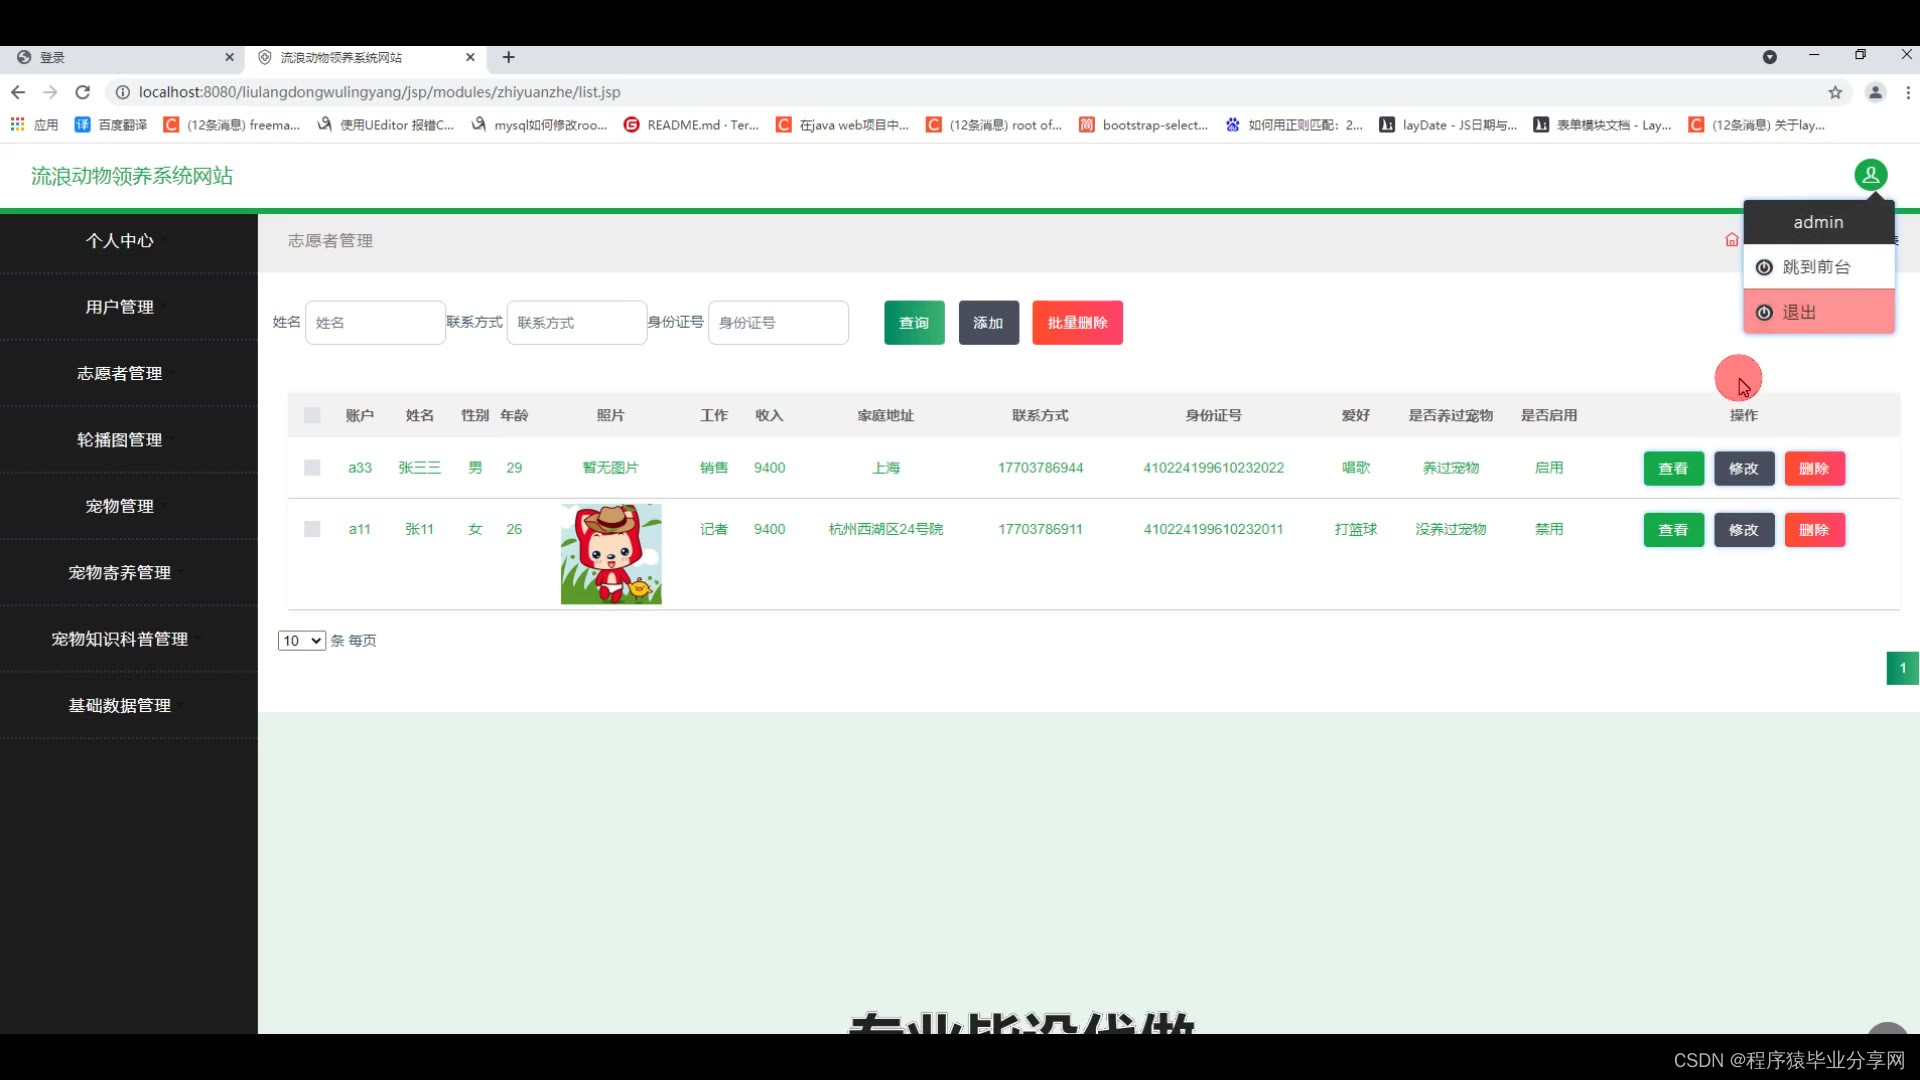The image size is (1920, 1080).
Task: Open new tab with plus icon
Action: [x=508, y=57]
